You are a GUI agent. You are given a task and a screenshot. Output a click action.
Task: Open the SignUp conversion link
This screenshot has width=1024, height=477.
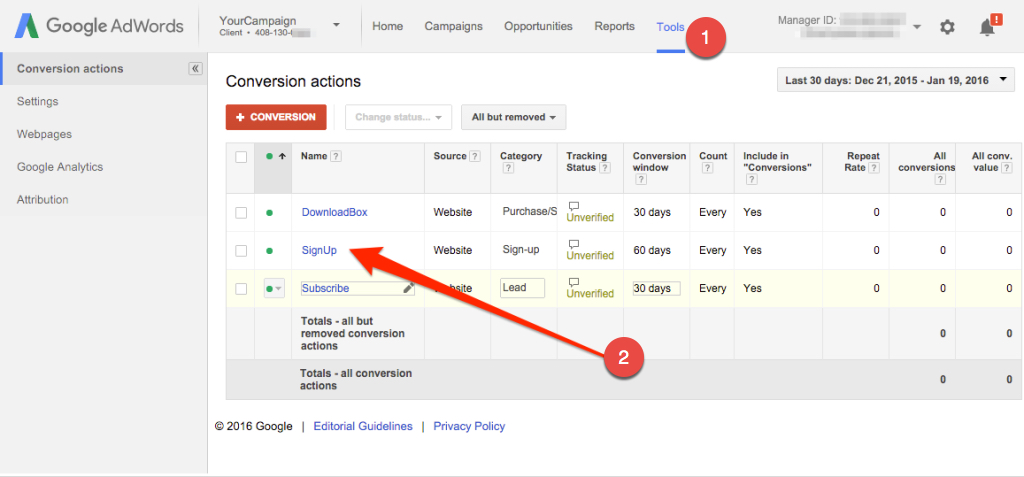[x=319, y=250]
